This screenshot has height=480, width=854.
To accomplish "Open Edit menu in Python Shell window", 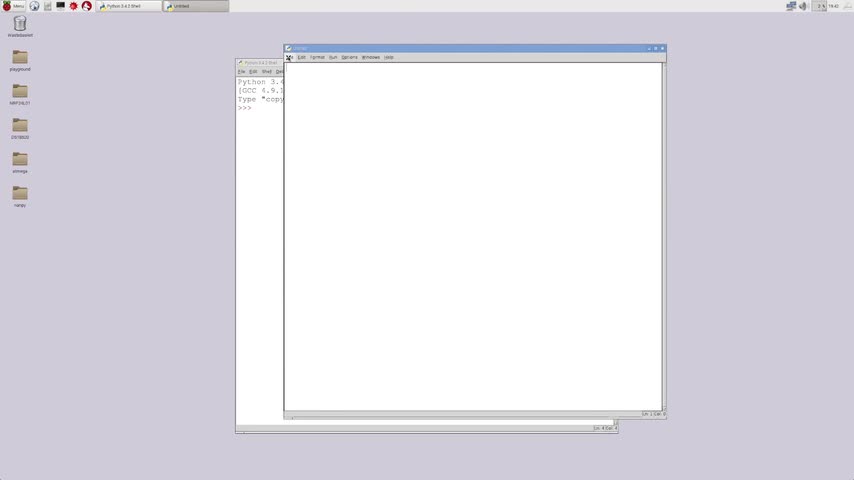I will click(x=253, y=71).
